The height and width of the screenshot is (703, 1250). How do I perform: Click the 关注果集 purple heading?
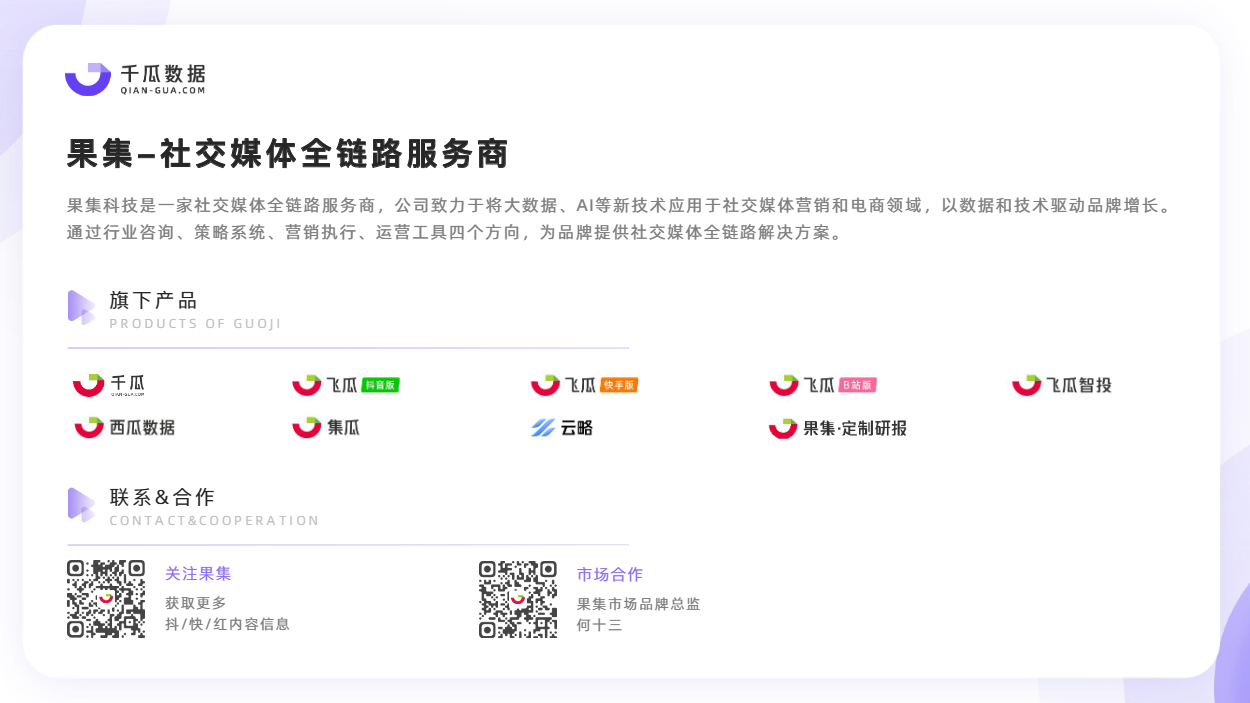pyautogui.click(x=198, y=574)
